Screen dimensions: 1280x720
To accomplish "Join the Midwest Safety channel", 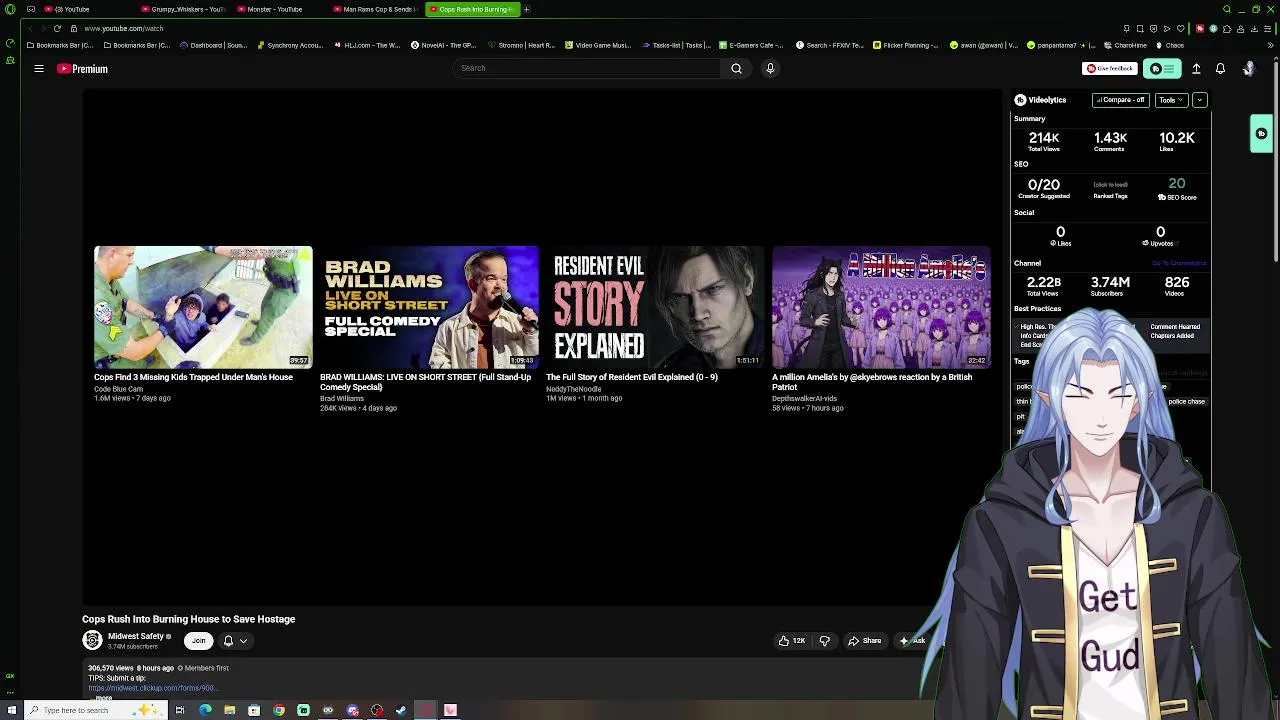I will pyautogui.click(x=198, y=641).
